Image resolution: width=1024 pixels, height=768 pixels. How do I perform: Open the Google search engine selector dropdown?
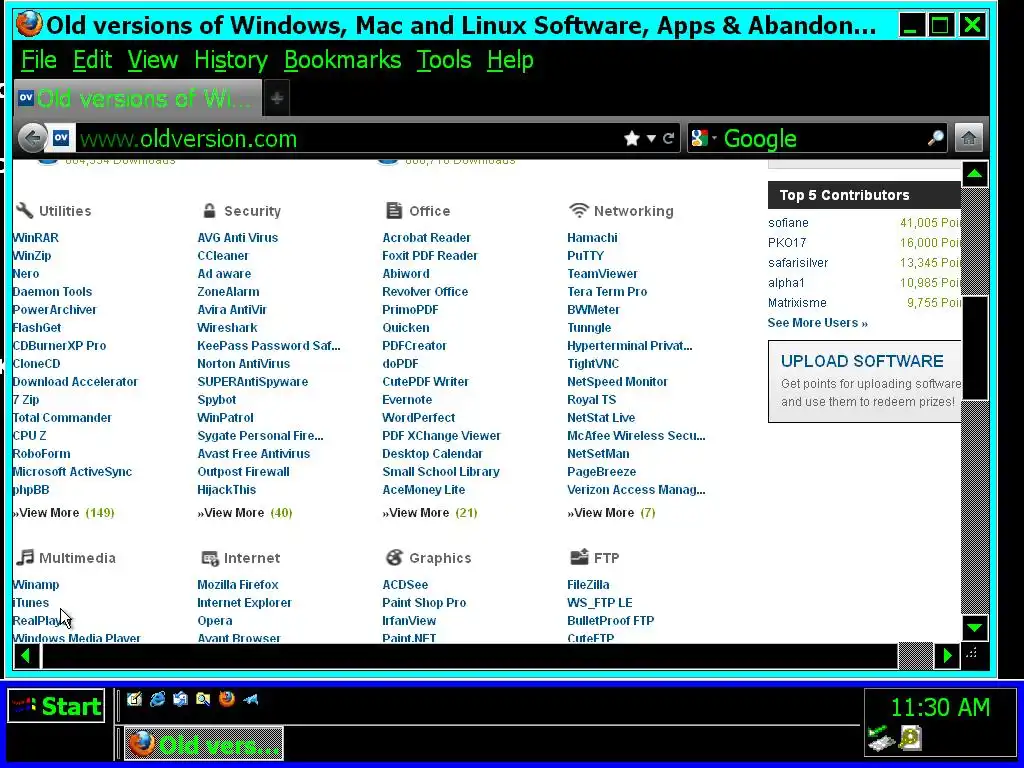704,138
